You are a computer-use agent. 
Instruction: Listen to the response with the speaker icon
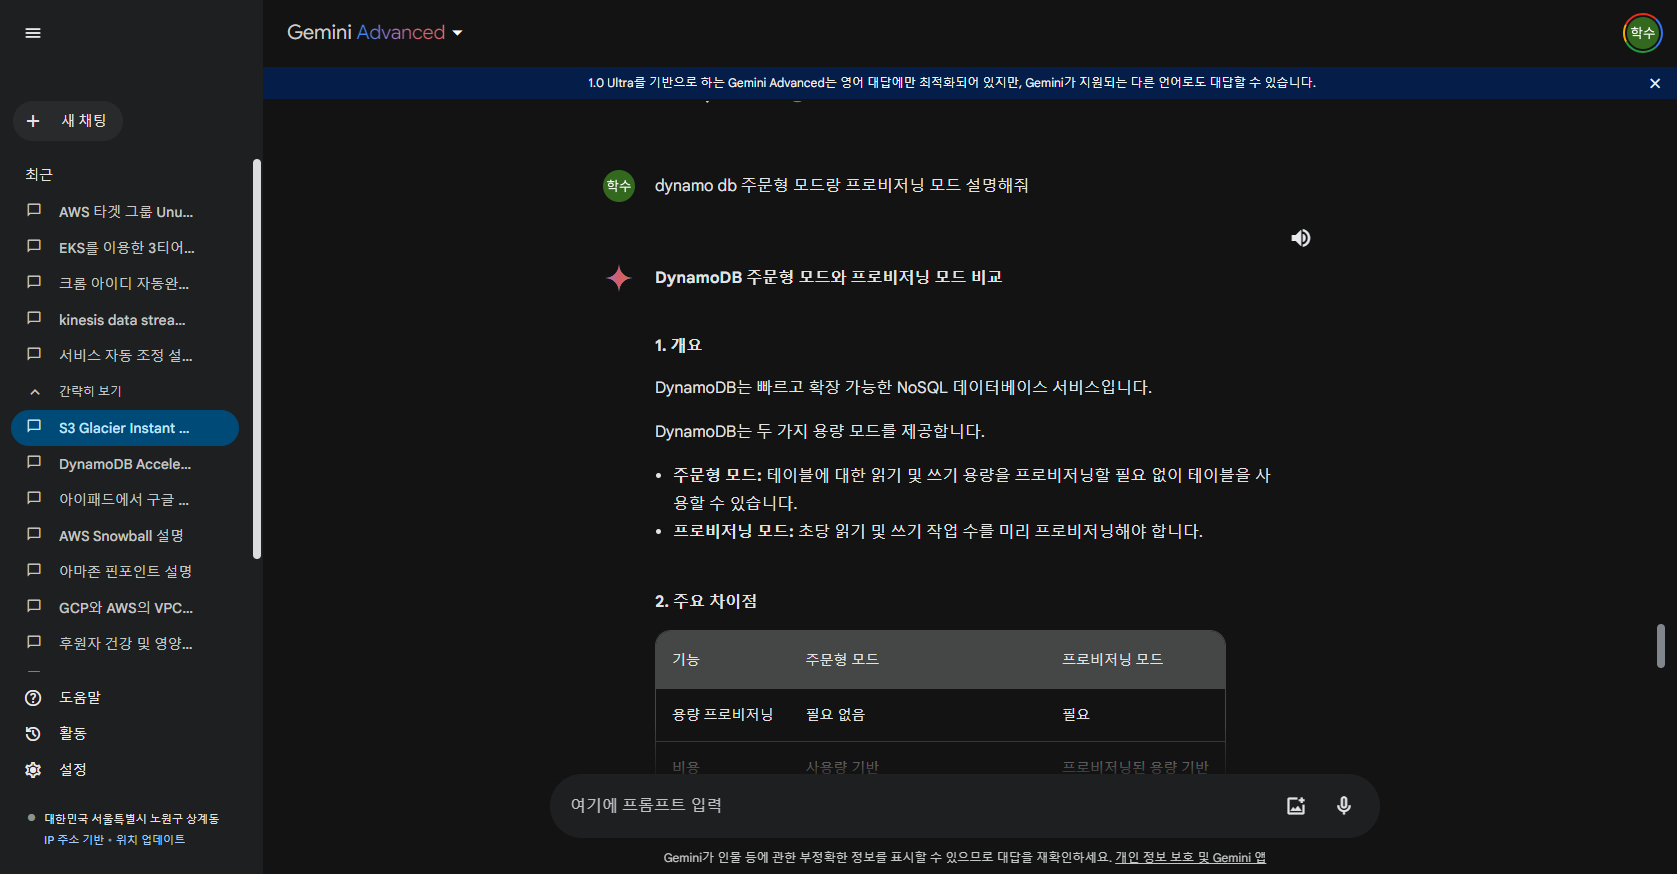pyautogui.click(x=1300, y=238)
